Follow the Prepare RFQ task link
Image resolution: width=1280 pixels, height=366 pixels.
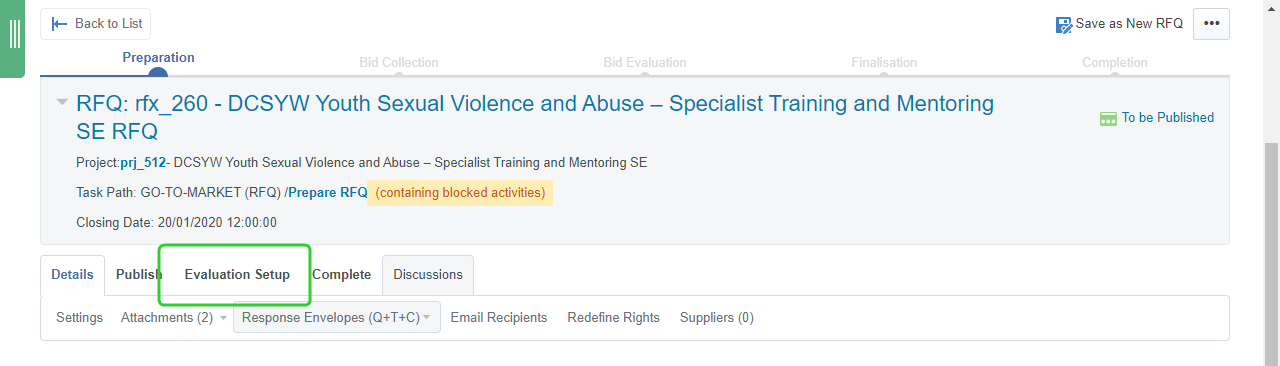328,193
